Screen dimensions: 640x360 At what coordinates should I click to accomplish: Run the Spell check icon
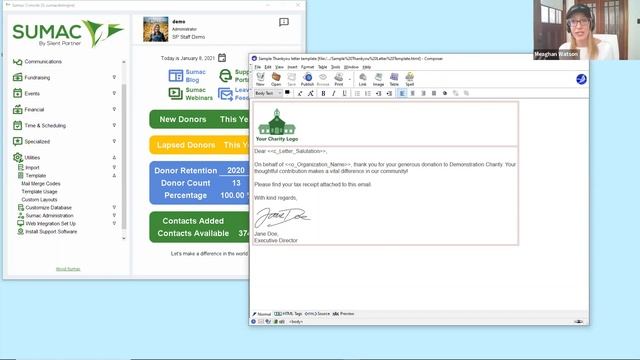[x=409, y=79]
